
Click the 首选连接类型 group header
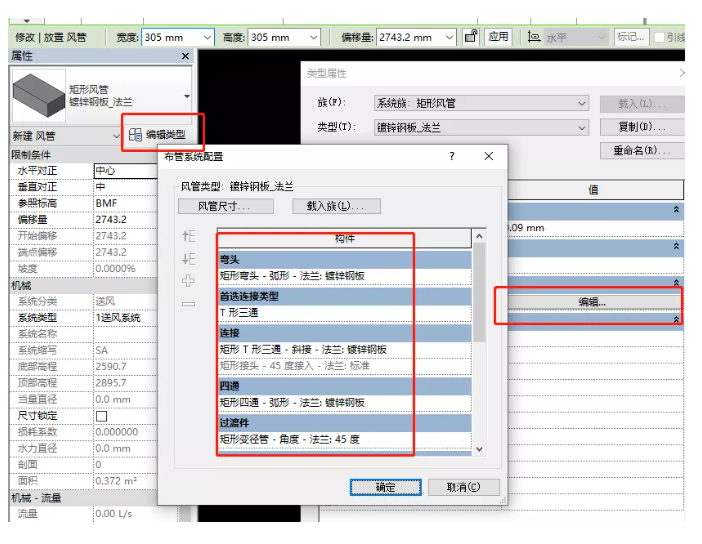point(344,296)
